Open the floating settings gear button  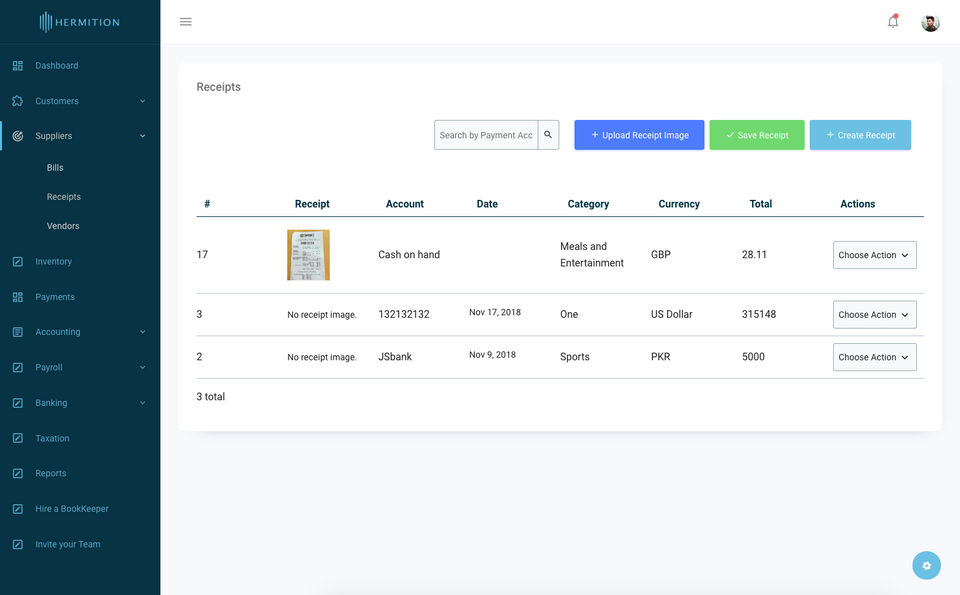(x=926, y=566)
